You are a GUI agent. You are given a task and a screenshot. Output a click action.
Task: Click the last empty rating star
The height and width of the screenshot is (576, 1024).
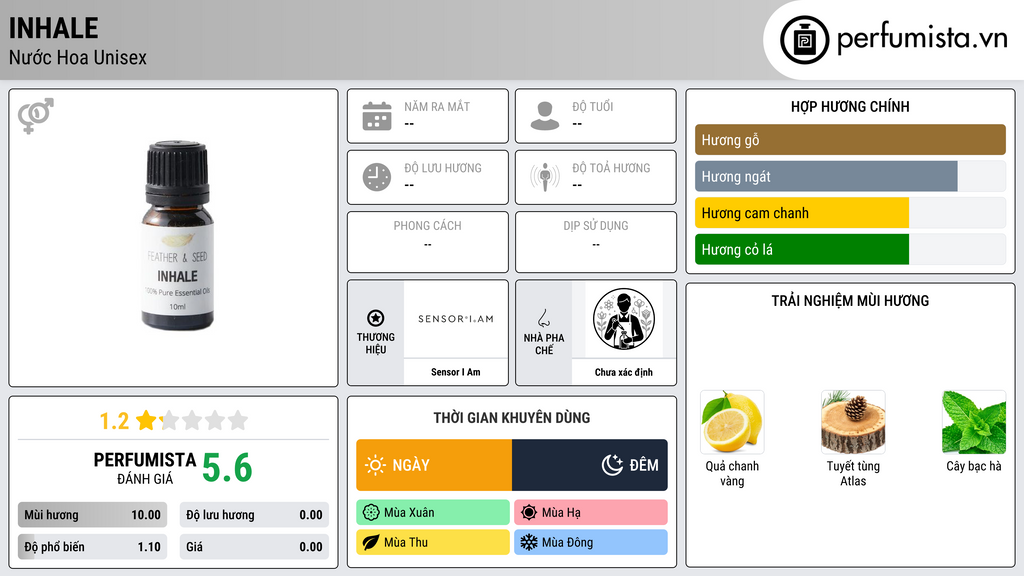(238, 420)
